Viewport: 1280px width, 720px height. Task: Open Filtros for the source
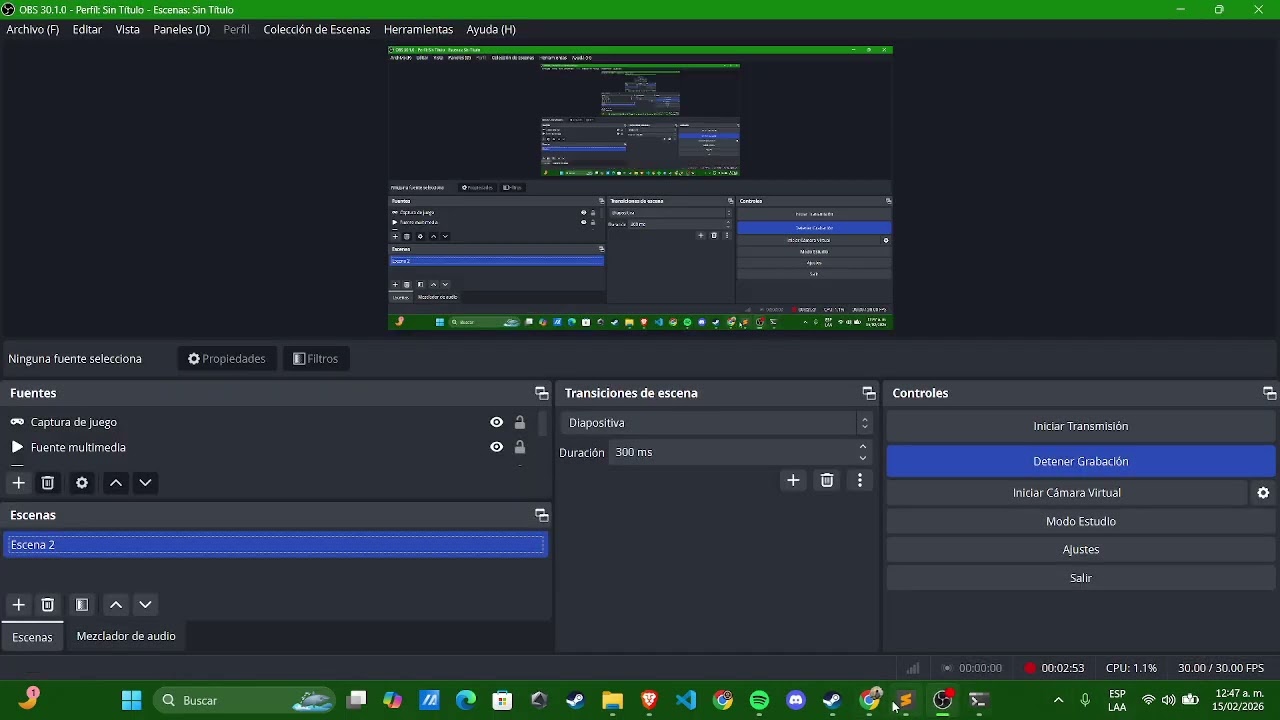tap(316, 359)
